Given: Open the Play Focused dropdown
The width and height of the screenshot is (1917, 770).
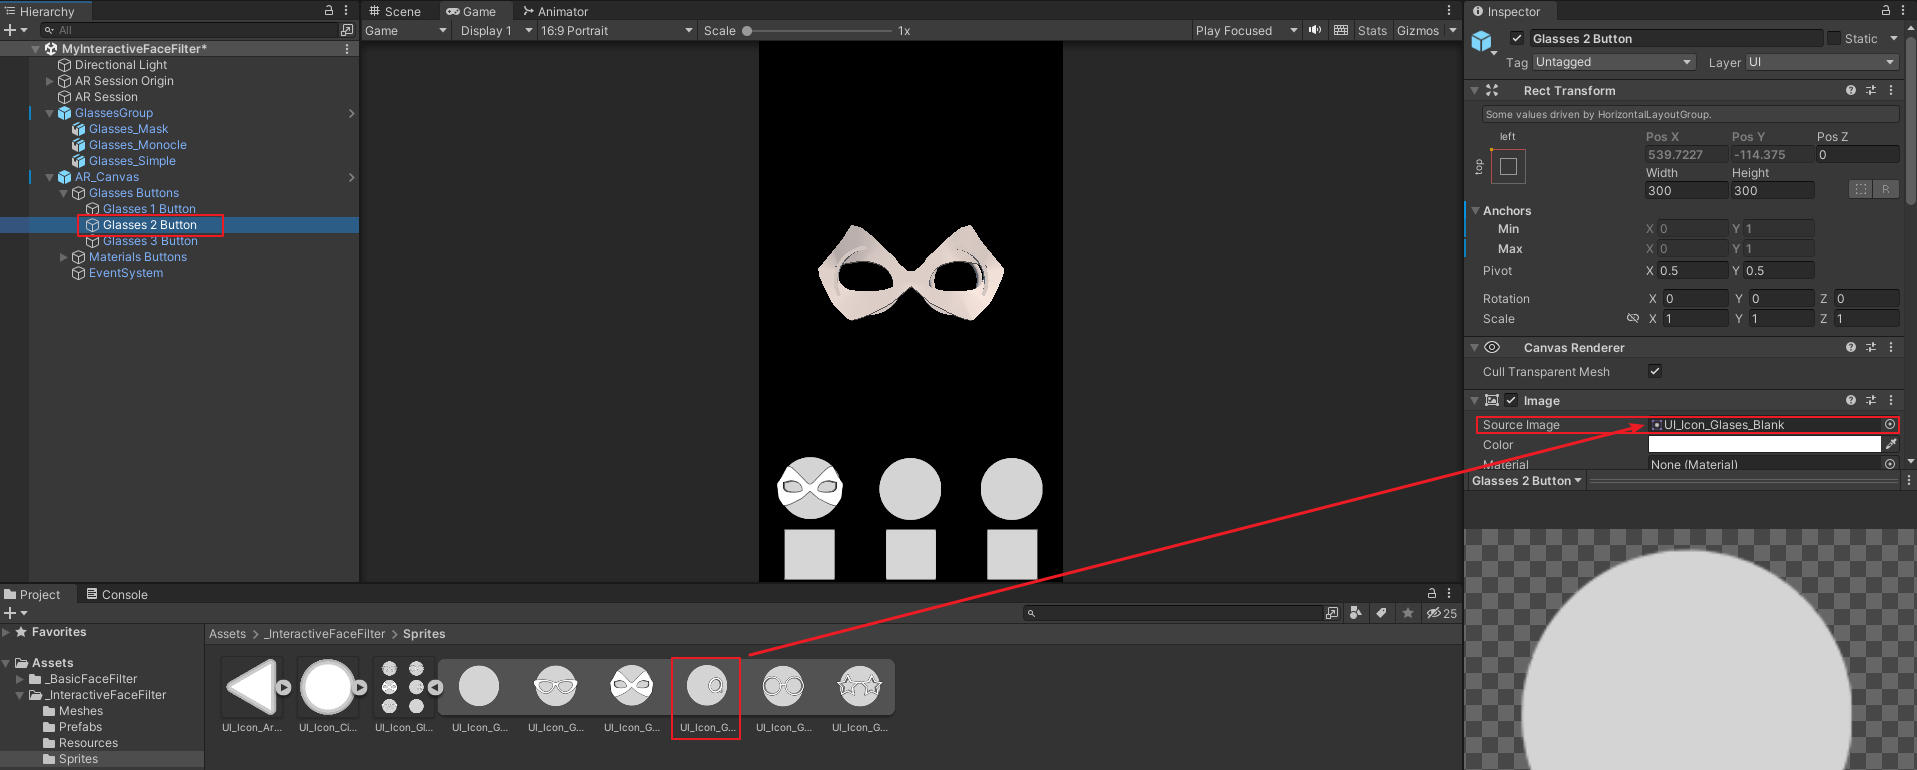Looking at the screenshot, I should tap(1246, 30).
